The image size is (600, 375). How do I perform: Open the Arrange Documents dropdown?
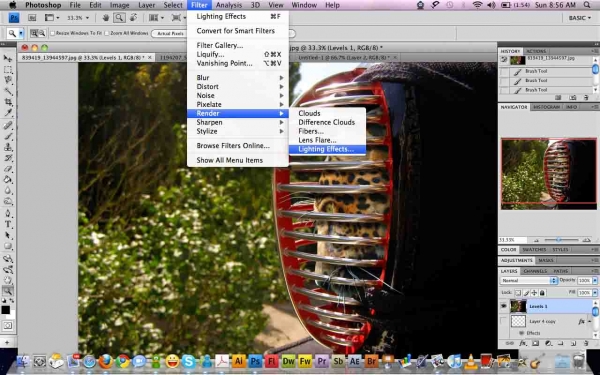156,18
